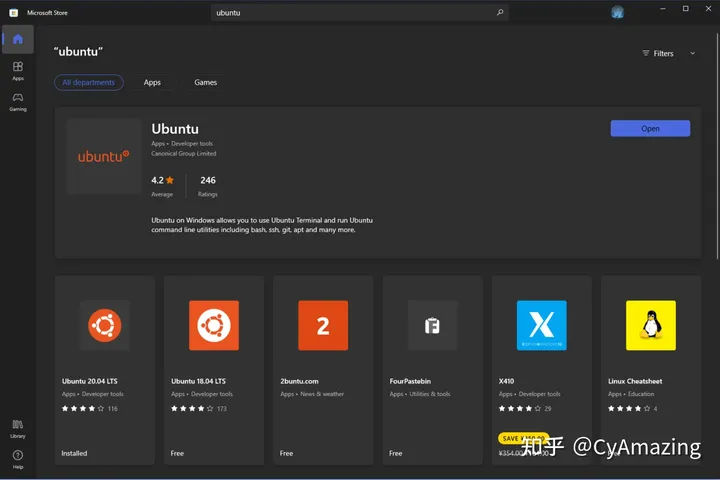720x480 pixels.
Task: Maximize the Microsoft Store window
Action: 686,9
